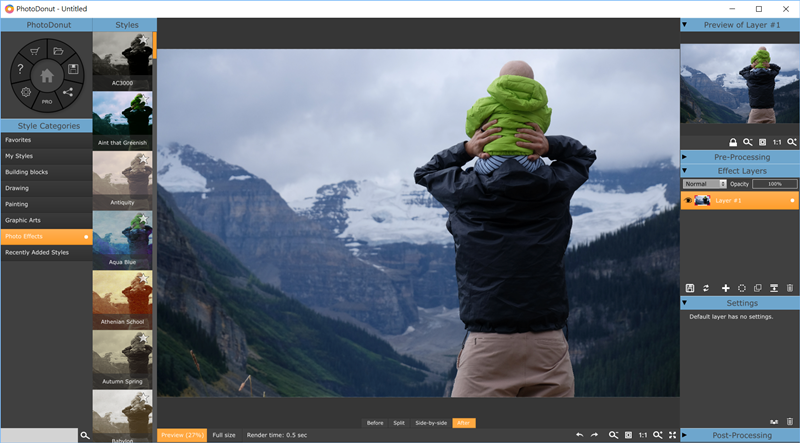
Task: Select the Building blocks category
Action: tap(46, 172)
